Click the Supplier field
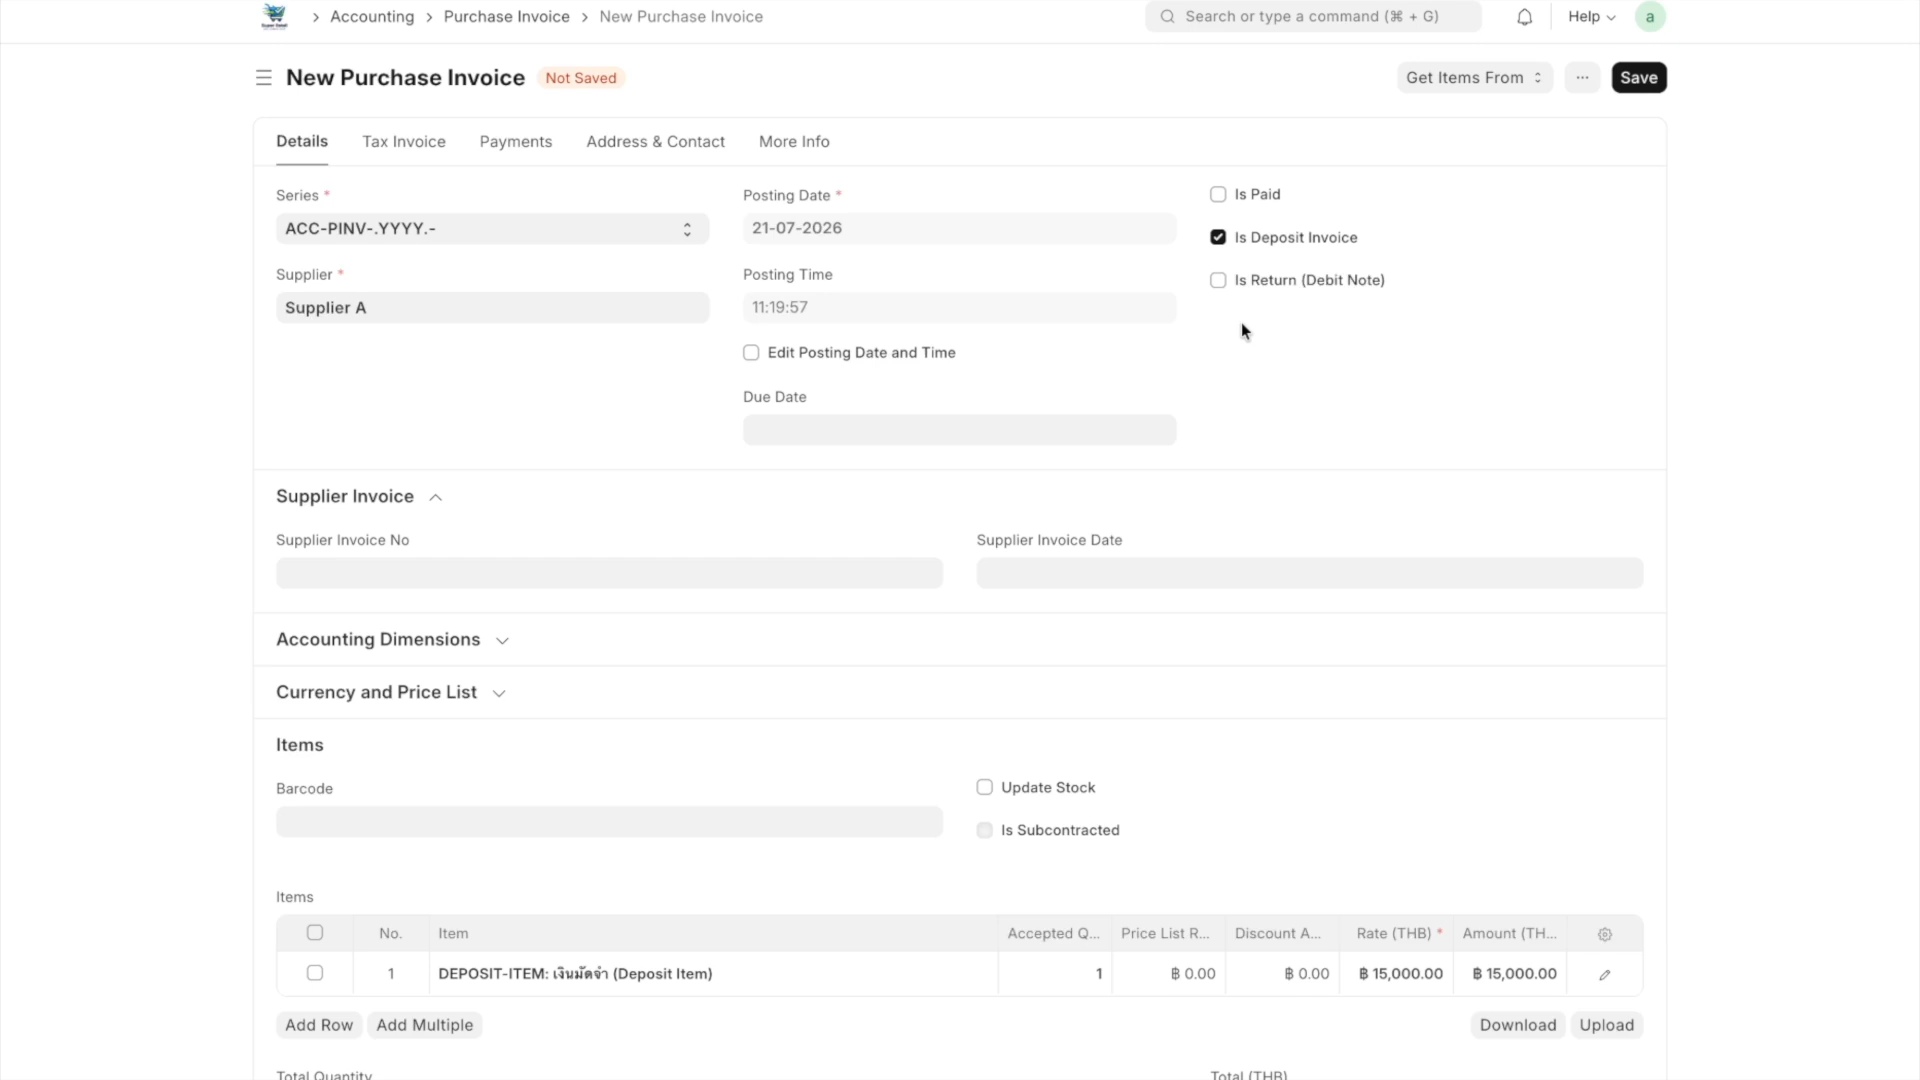The width and height of the screenshot is (1920, 1080). (492, 308)
